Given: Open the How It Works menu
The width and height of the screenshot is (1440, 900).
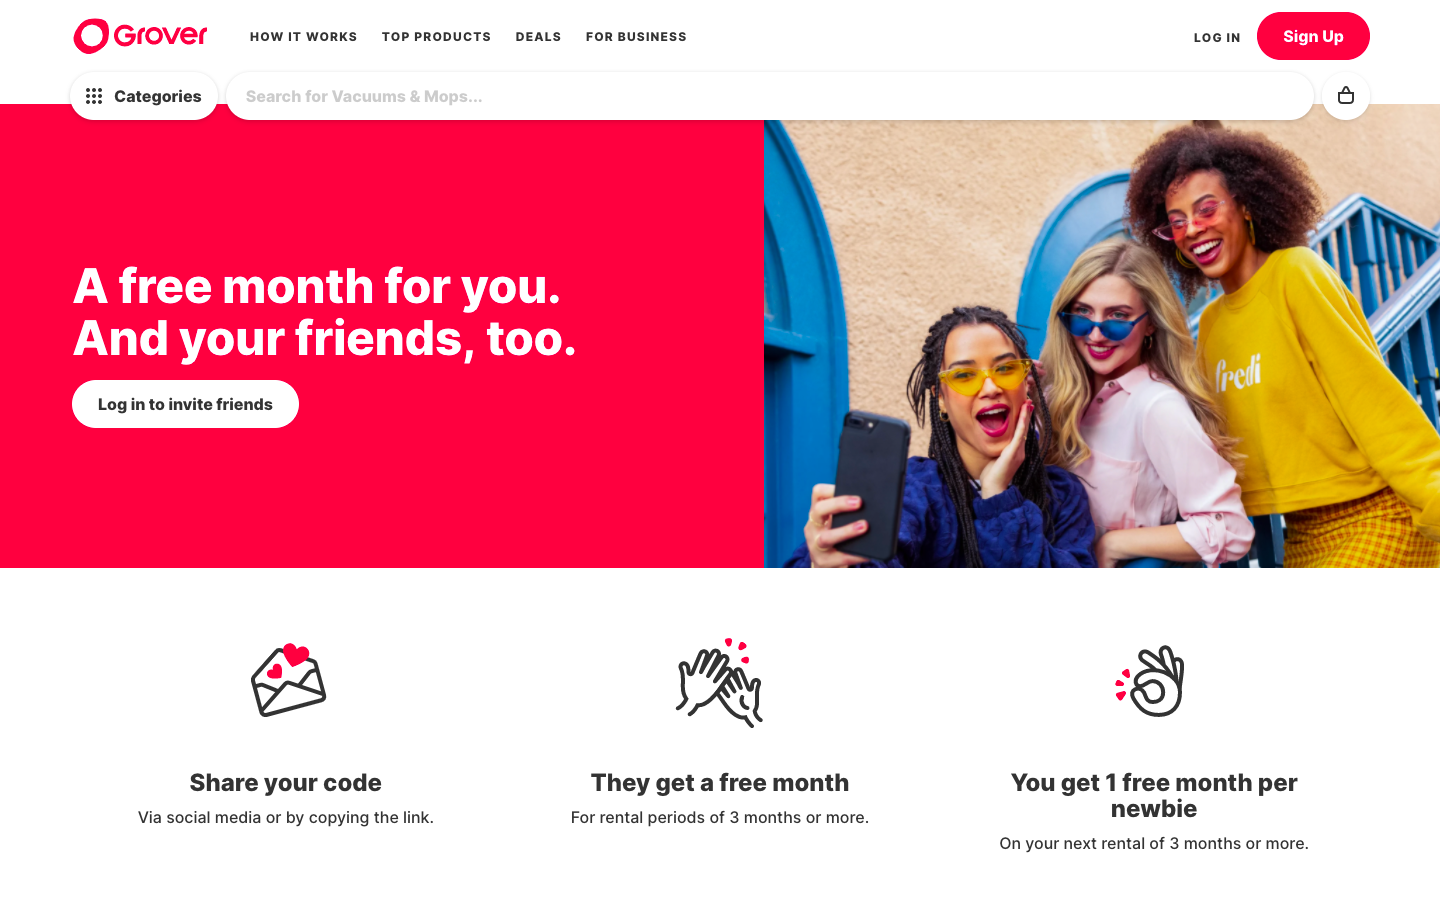Looking at the screenshot, I should point(303,37).
